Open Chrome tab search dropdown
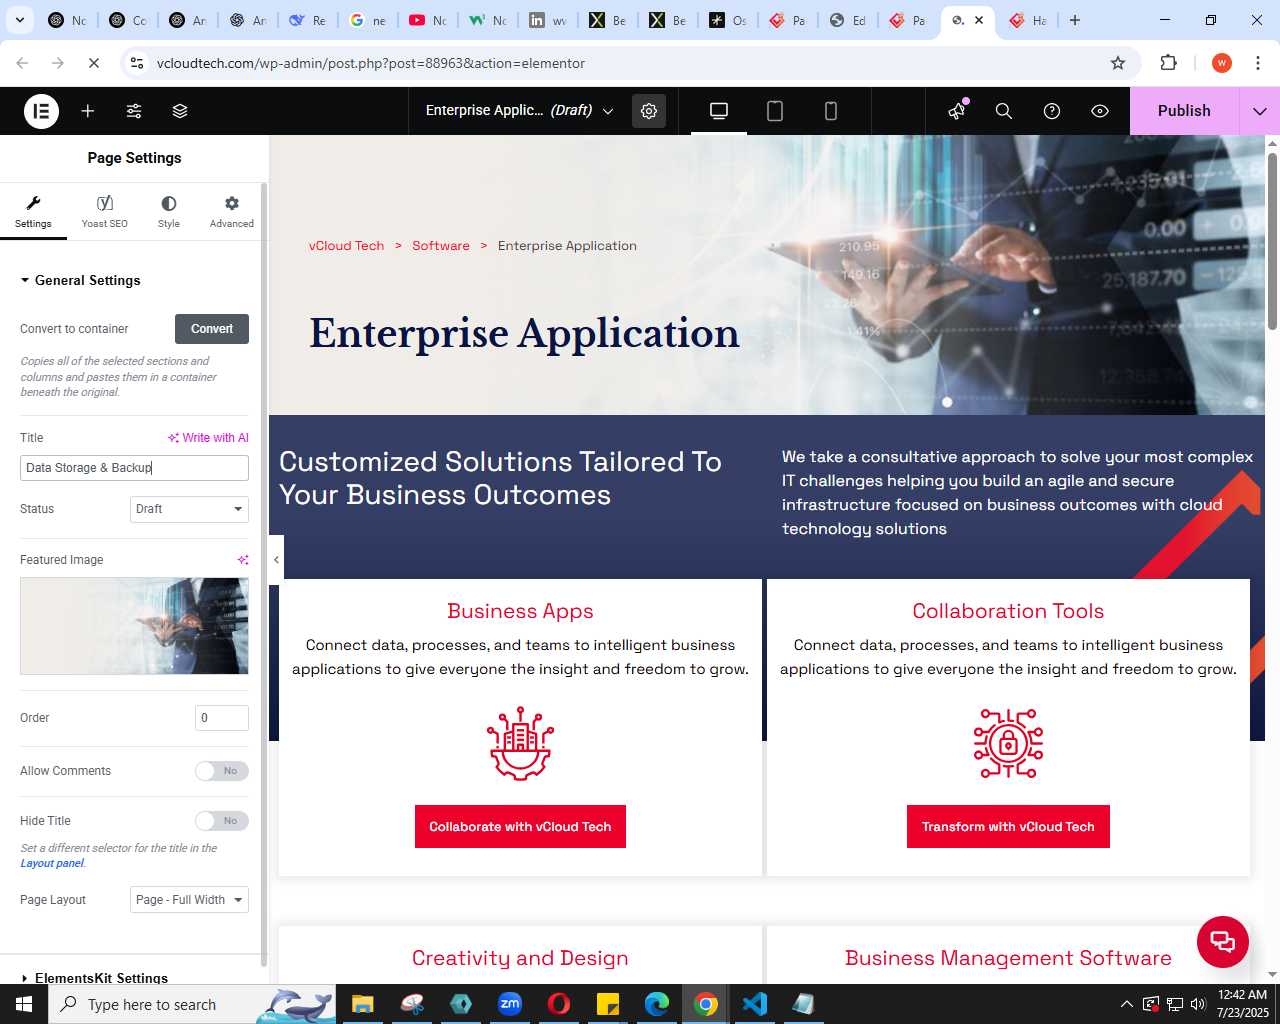The width and height of the screenshot is (1280, 1024). (x=20, y=20)
